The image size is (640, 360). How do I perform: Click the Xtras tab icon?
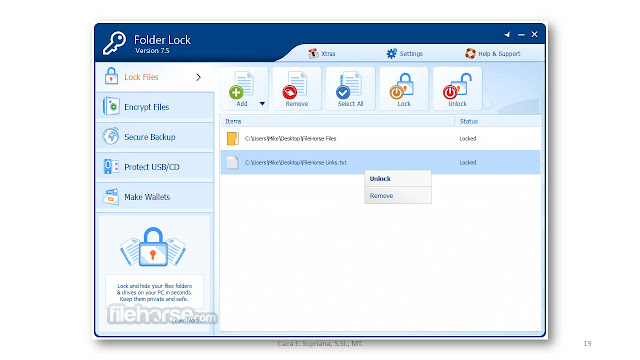pos(313,53)
